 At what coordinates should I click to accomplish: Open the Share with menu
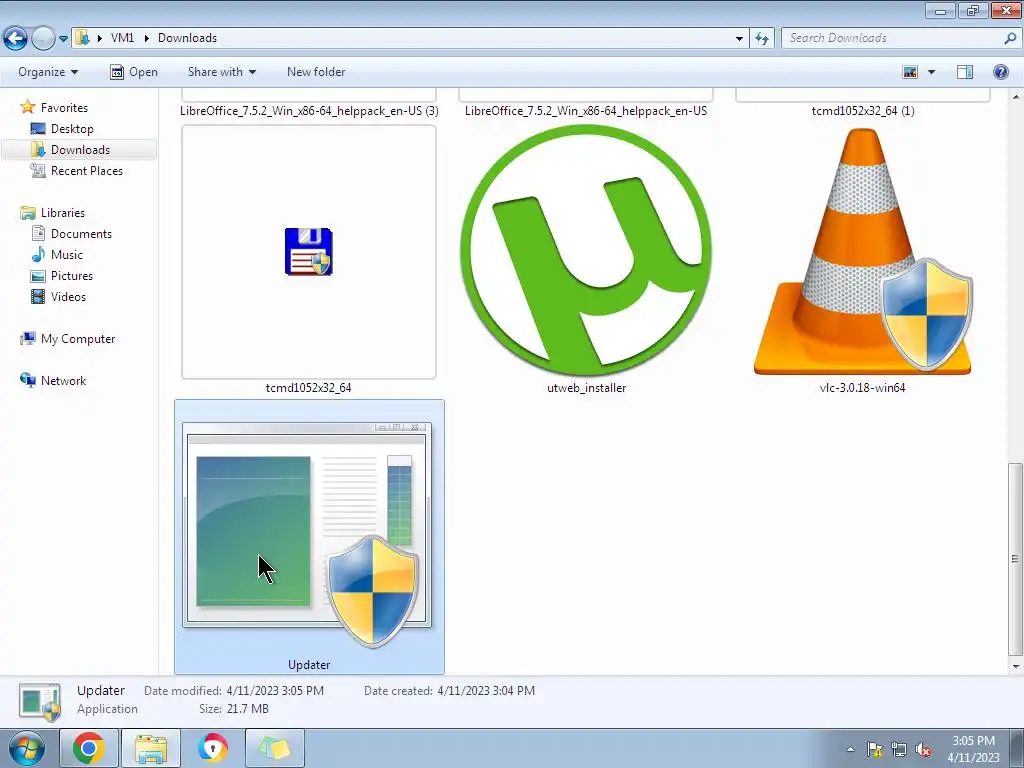pyautogui.click(x=221, y=72)
